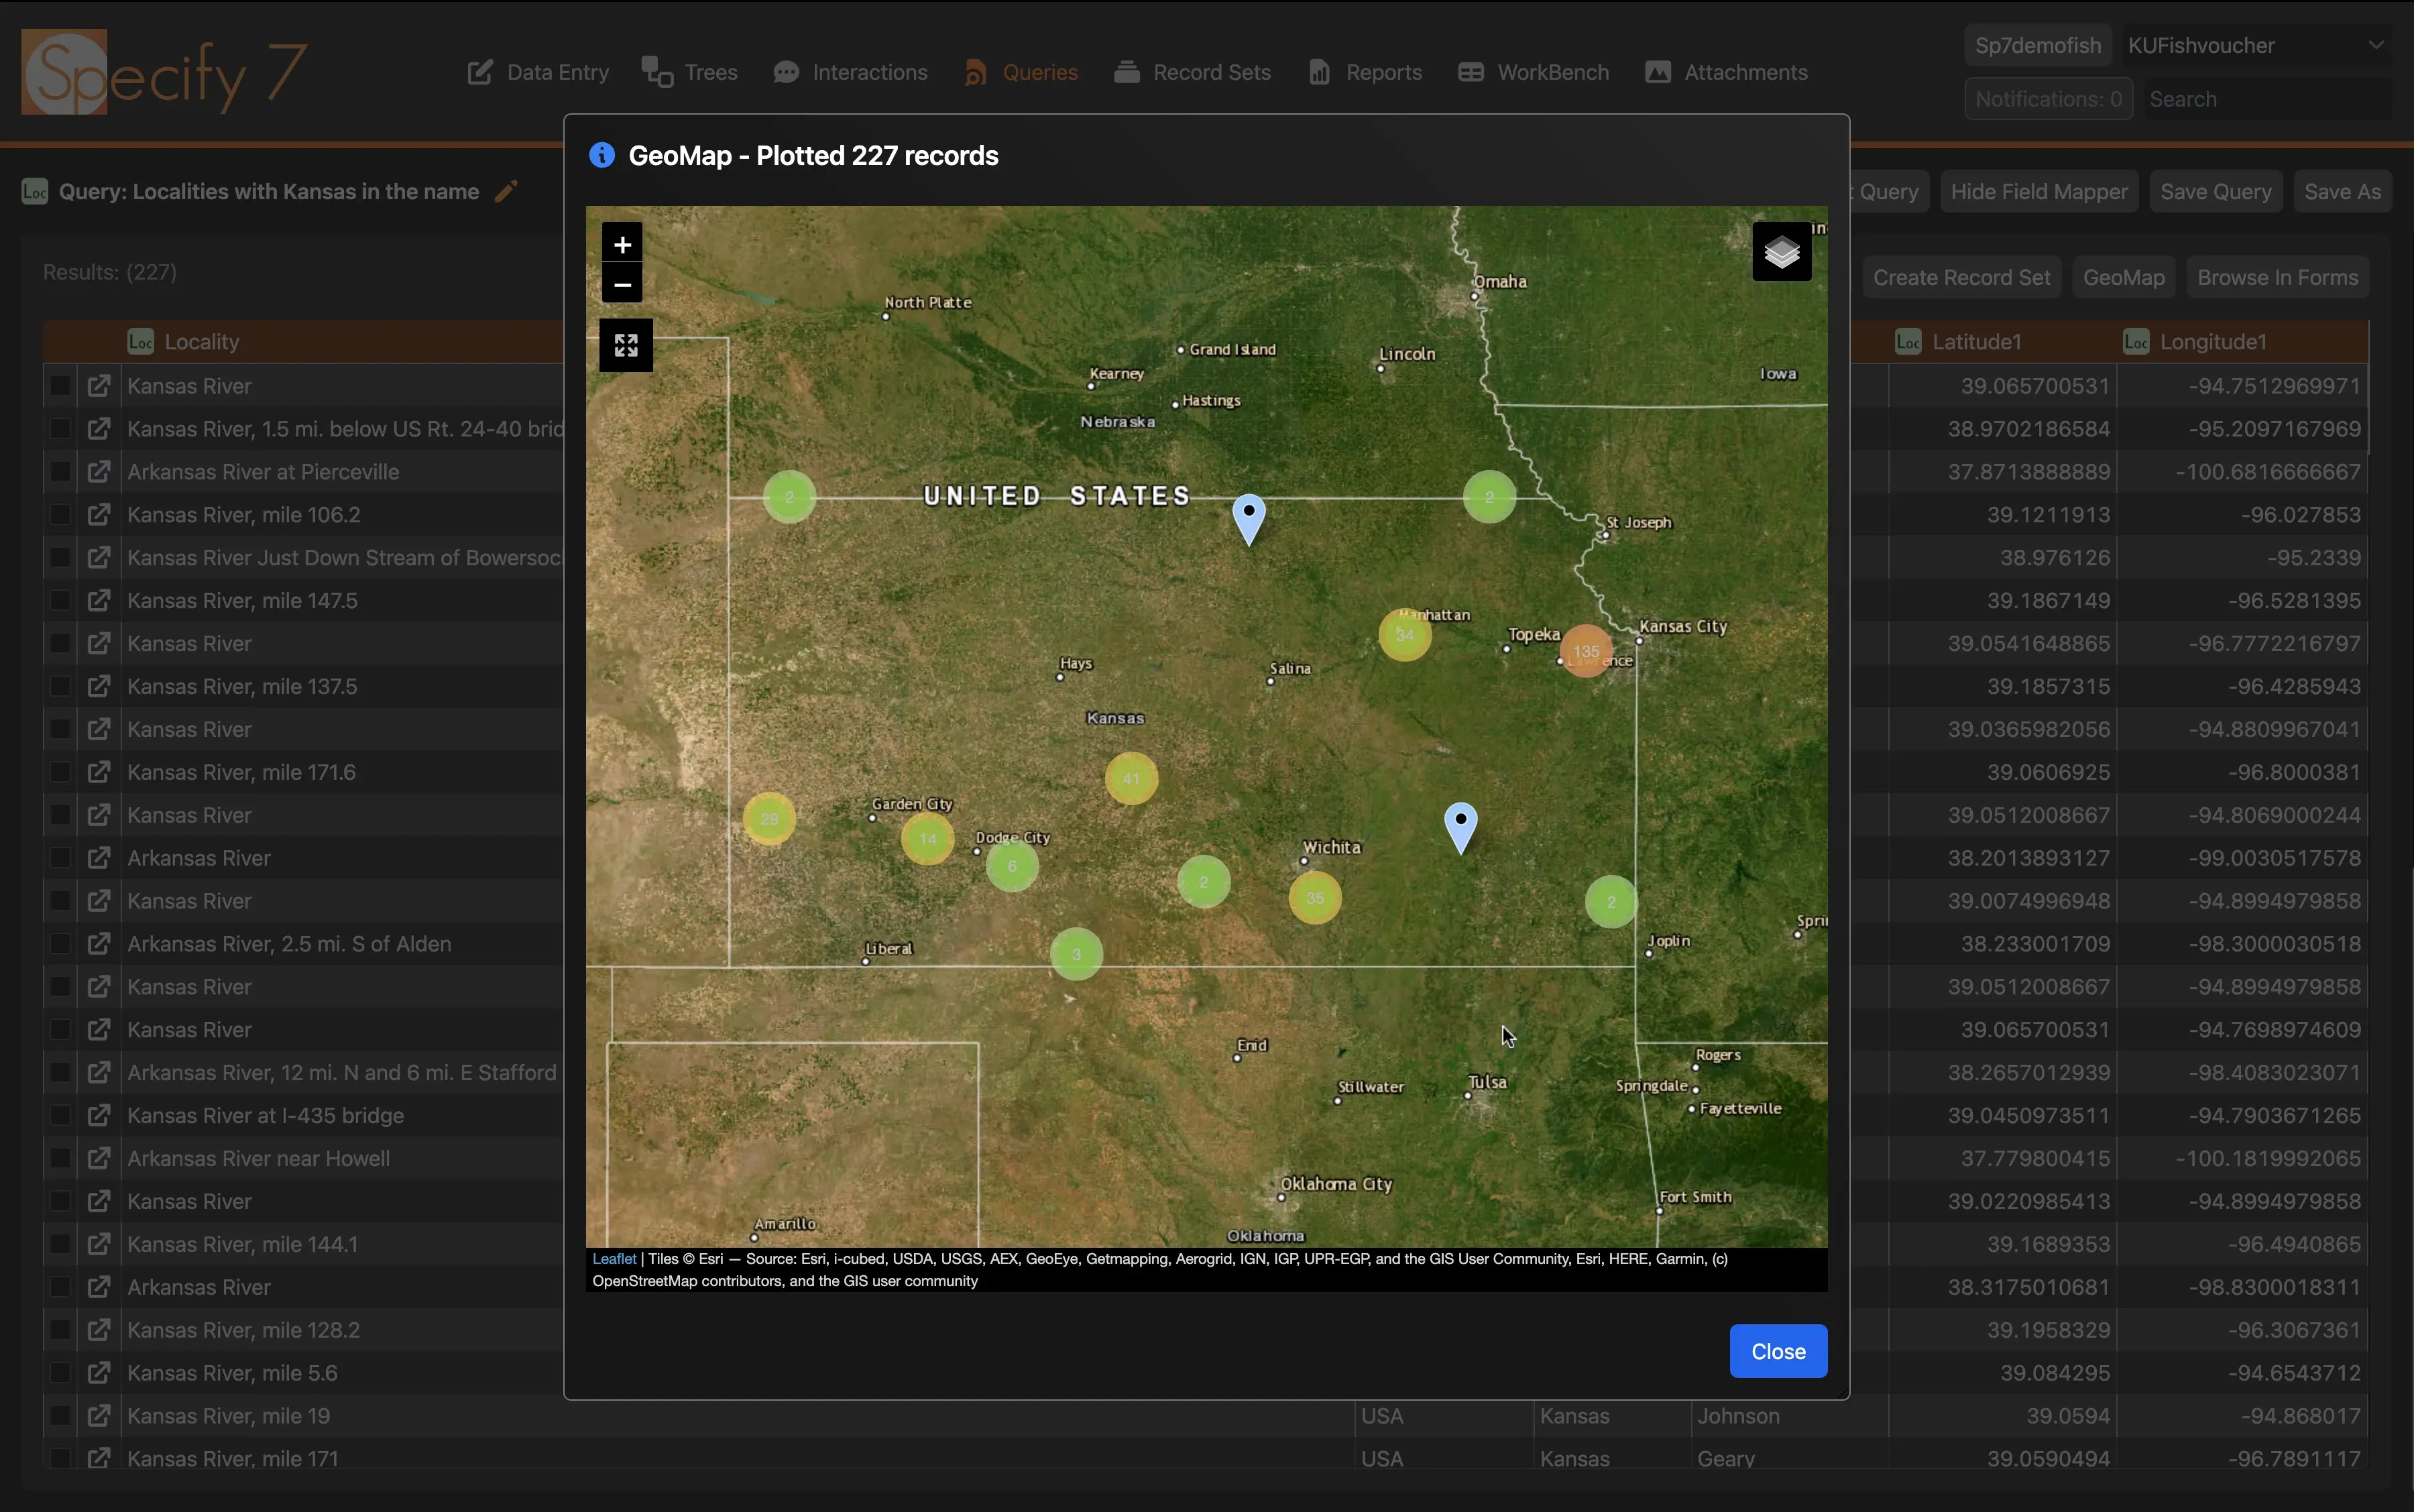2414x1512 pixels.
Task: Open the Leaflet attribution link
Action: click(x=614, y=1259)
